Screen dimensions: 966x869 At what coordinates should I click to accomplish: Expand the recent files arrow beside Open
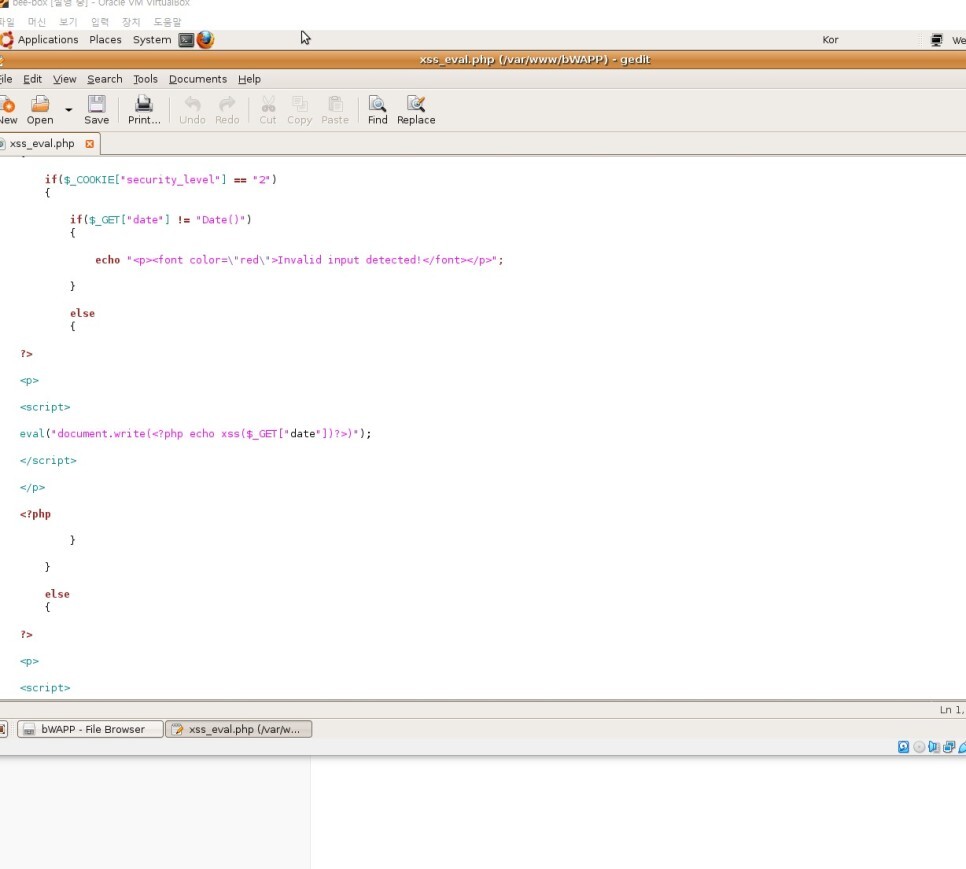coord(68,110)
